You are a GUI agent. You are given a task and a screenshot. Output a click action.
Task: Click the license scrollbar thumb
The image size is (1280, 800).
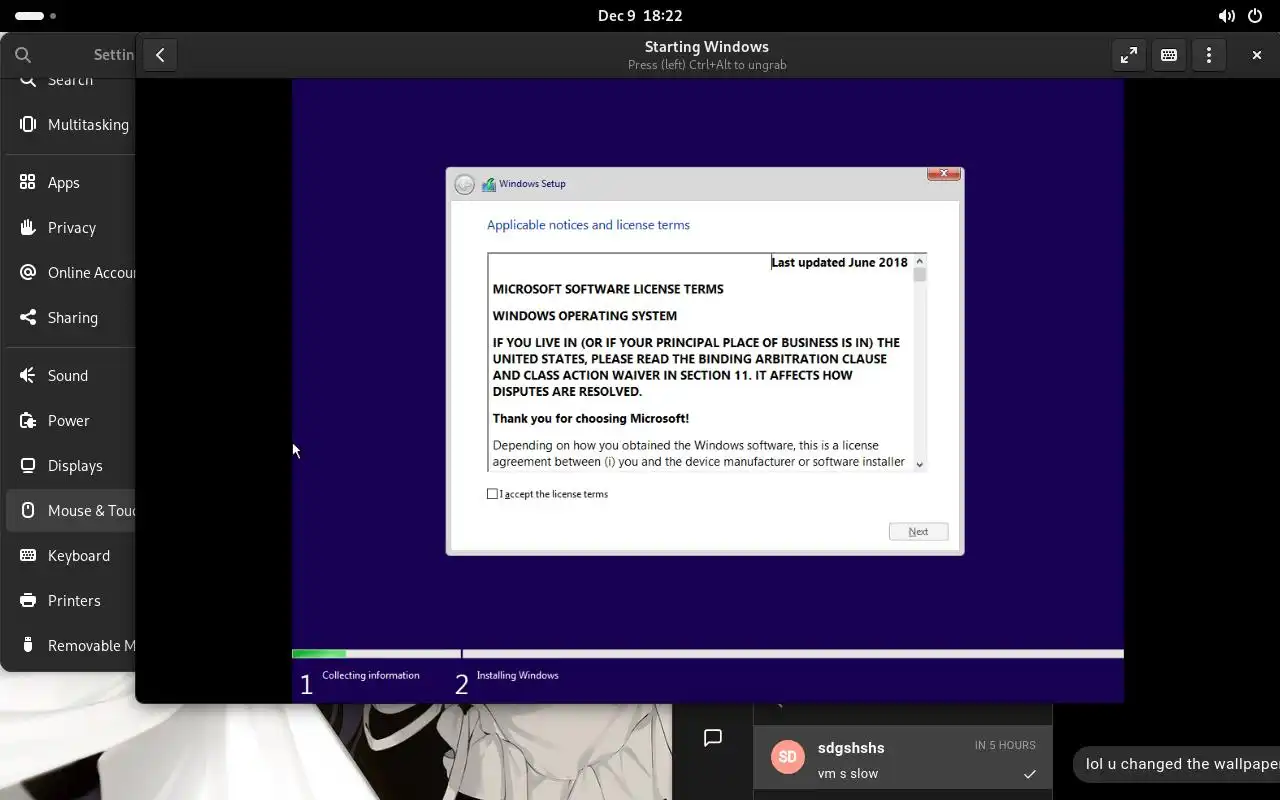pyautogui.click(x=920, y=275)
